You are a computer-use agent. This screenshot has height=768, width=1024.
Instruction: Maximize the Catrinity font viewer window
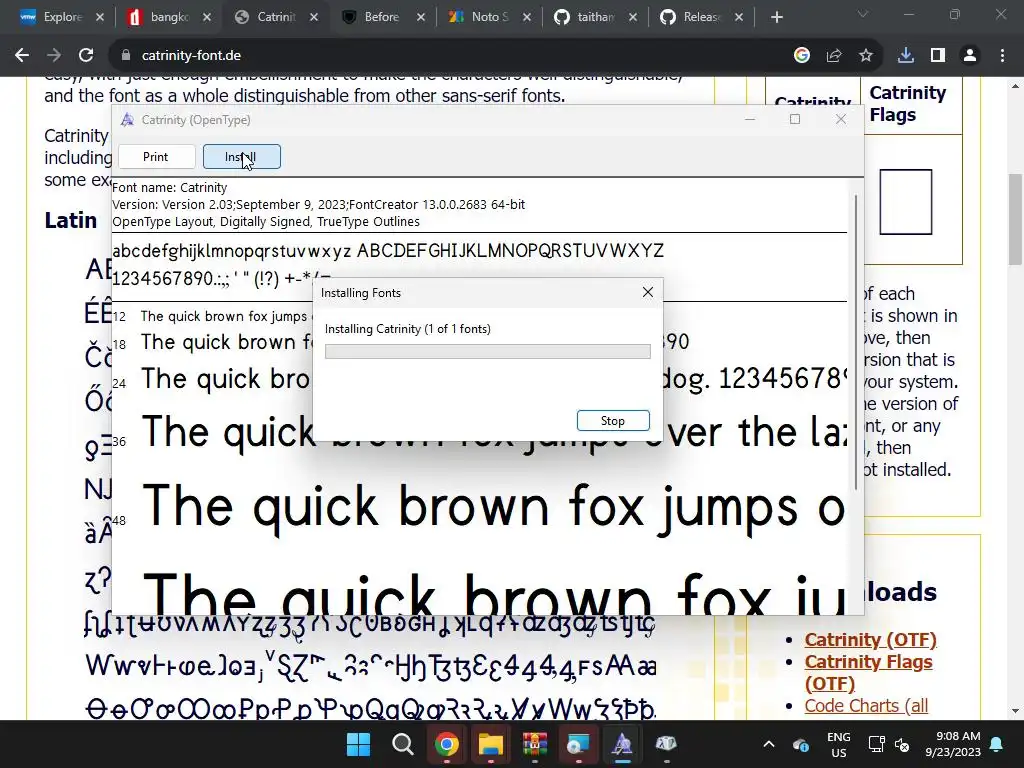(x=795, y=119)
